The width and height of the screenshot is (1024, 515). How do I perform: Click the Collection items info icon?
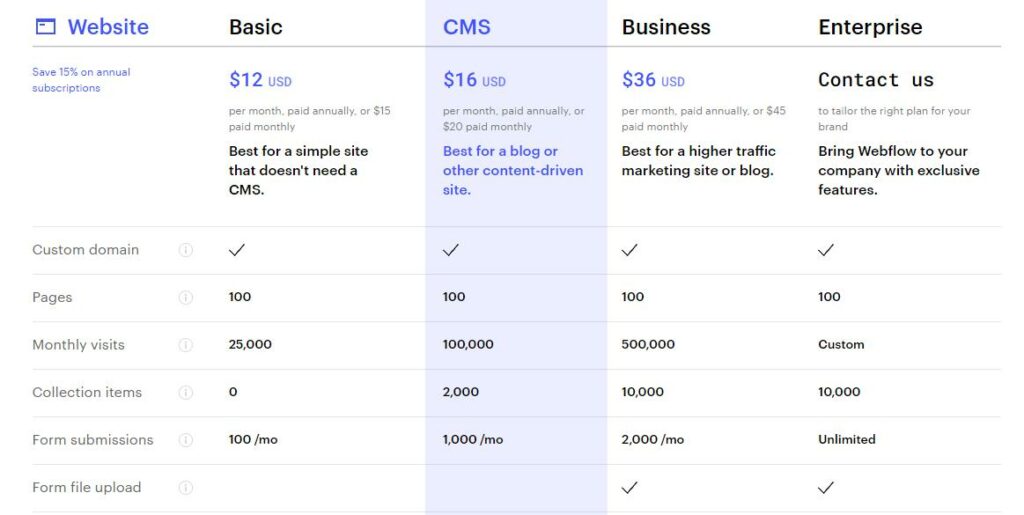(x=186, y=392)
